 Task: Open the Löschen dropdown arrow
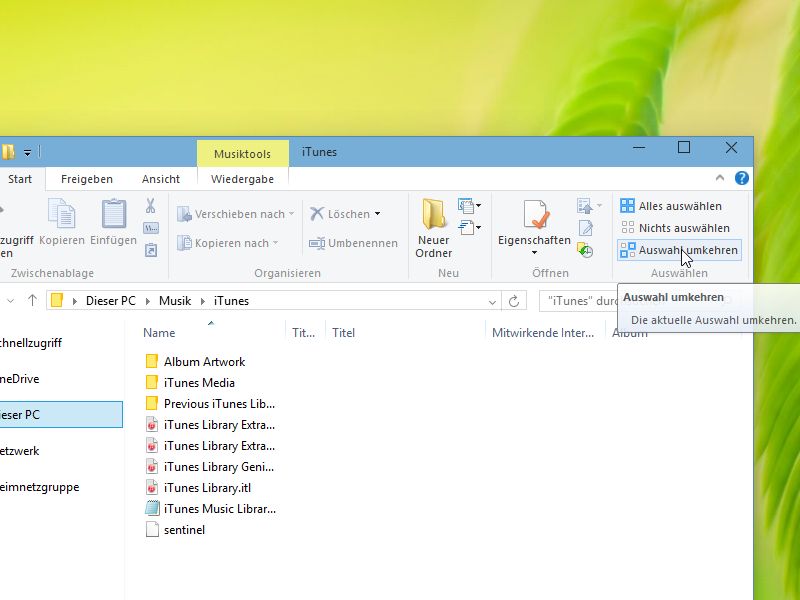coord(378,214)
